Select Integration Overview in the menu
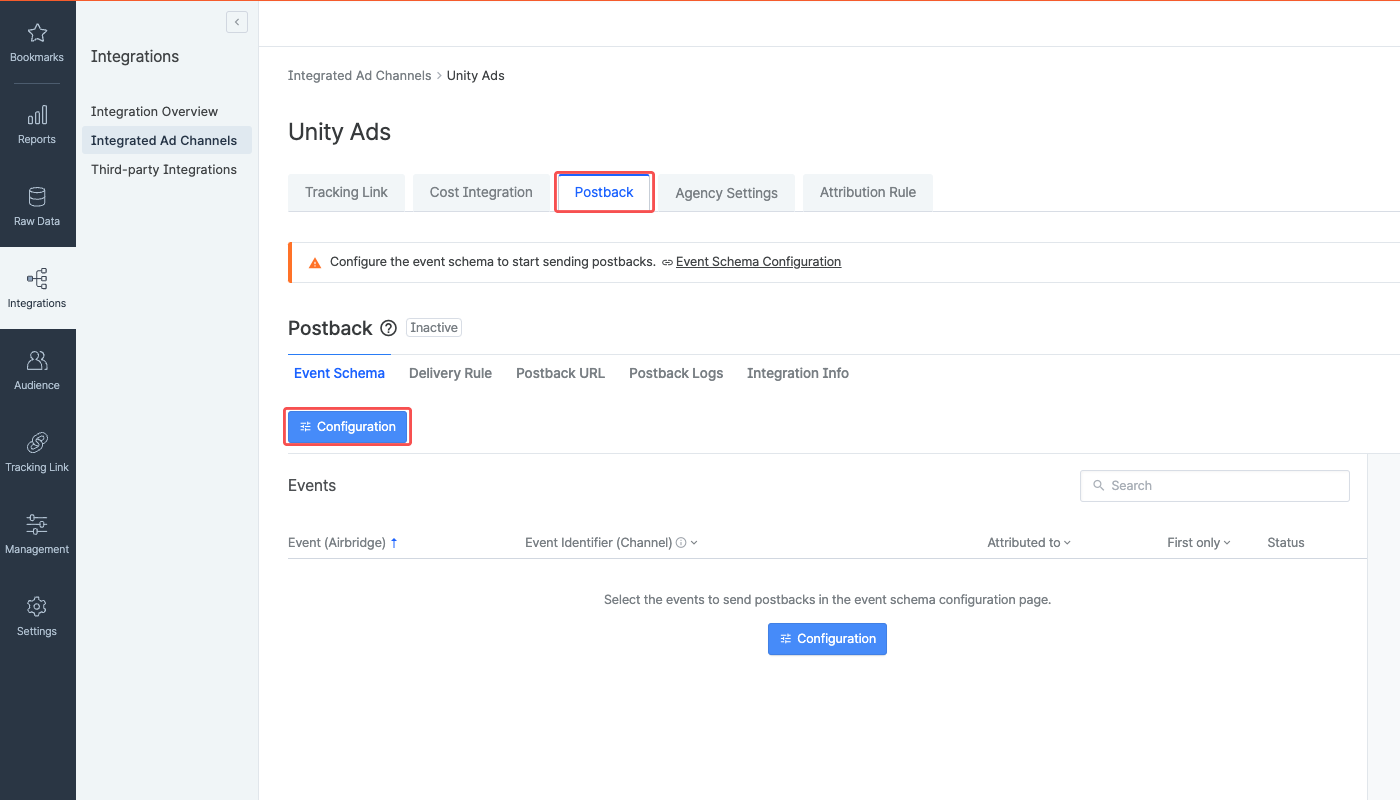1400x800 pixels. [x=154, y=111]
